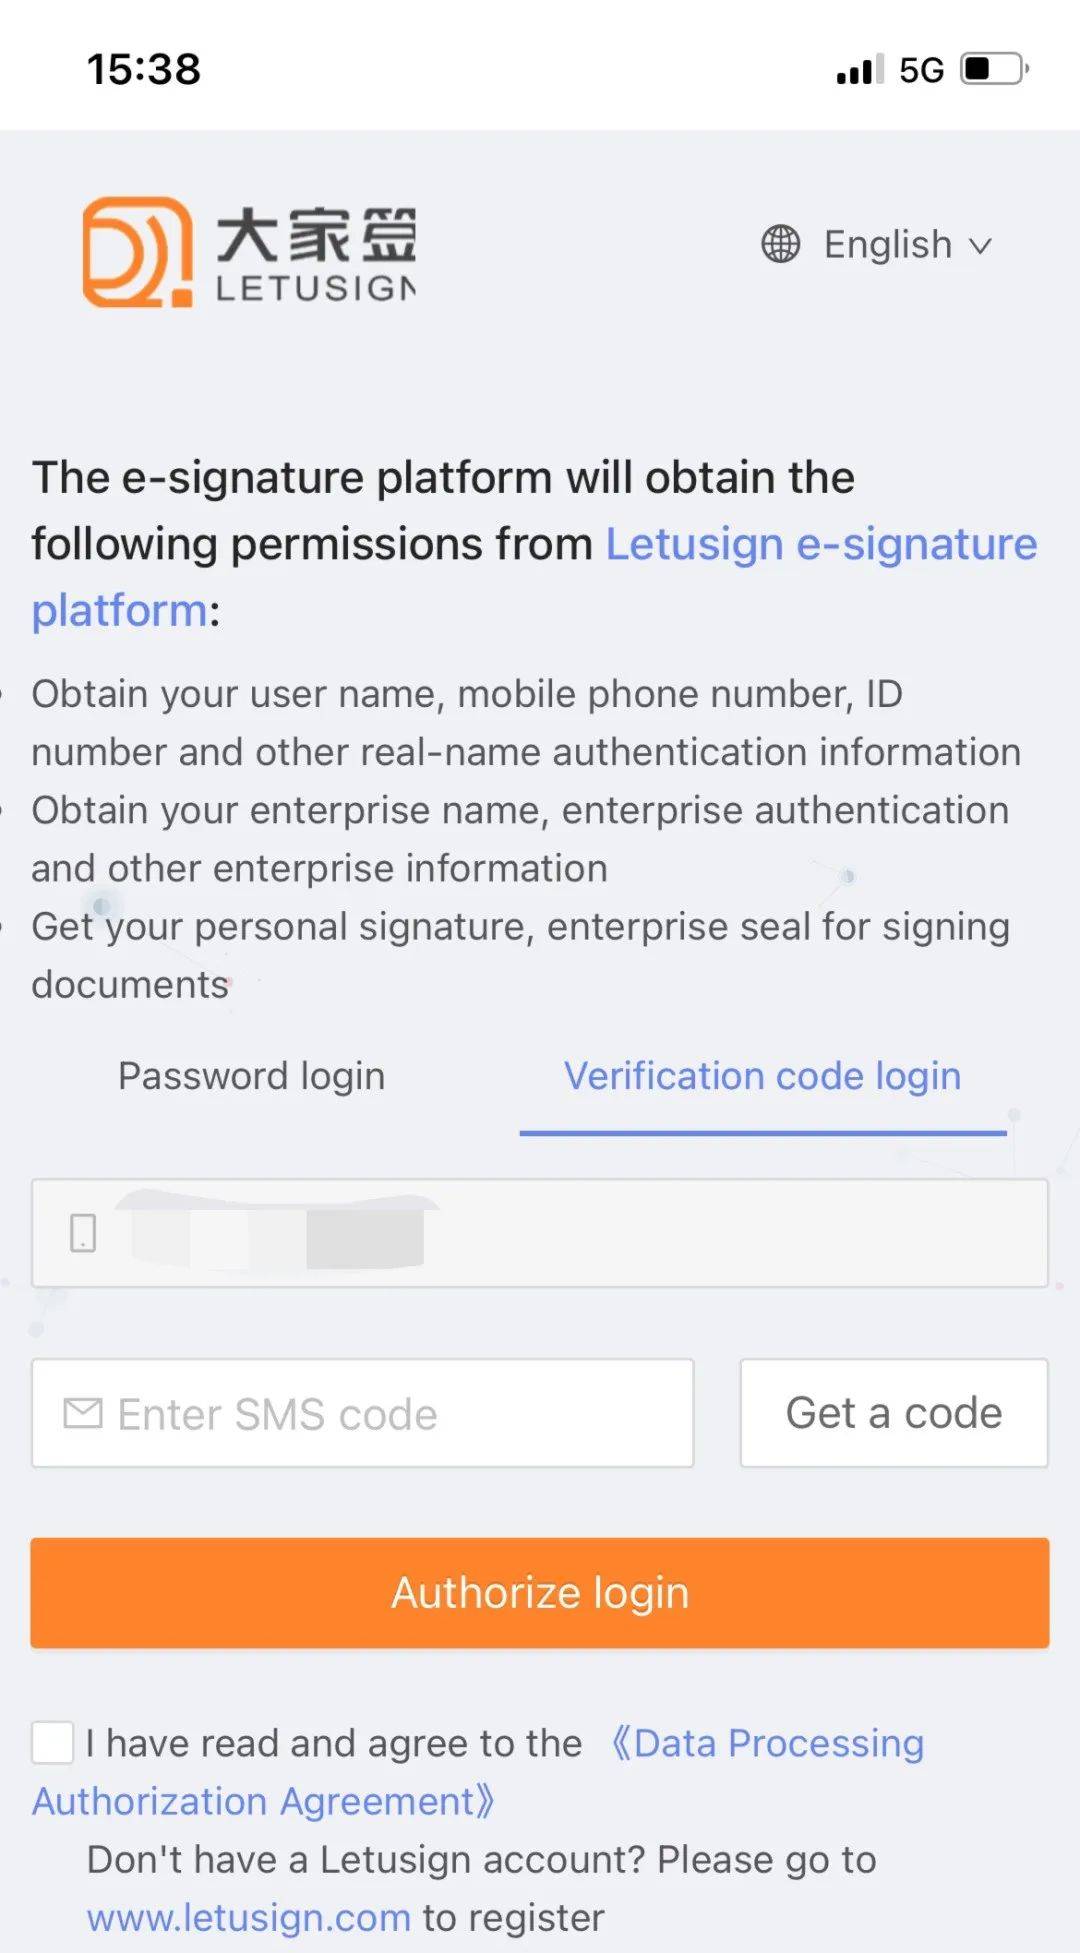Viewport: 1080px width, 1953px height.
Task: Tap the status bar clock 15:38
Action: (144, 69)
